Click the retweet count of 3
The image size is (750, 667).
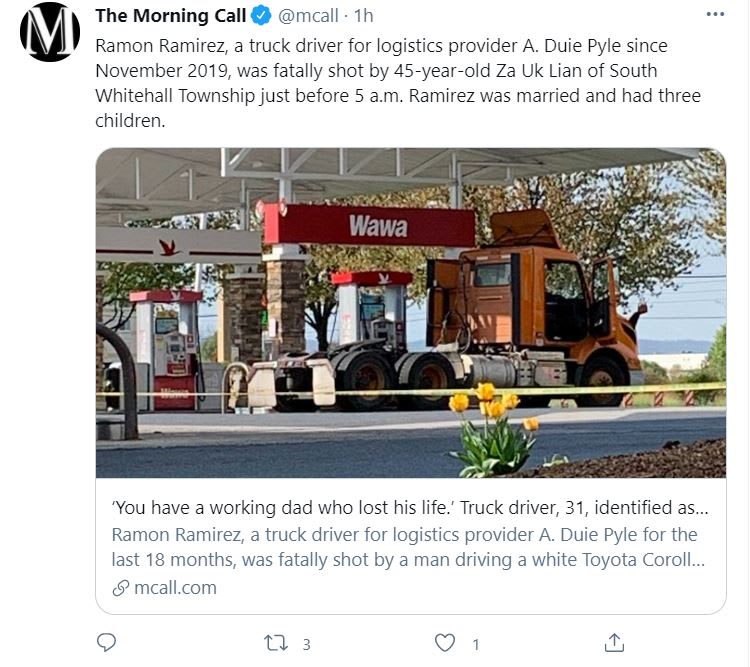(x=306, y=643)
